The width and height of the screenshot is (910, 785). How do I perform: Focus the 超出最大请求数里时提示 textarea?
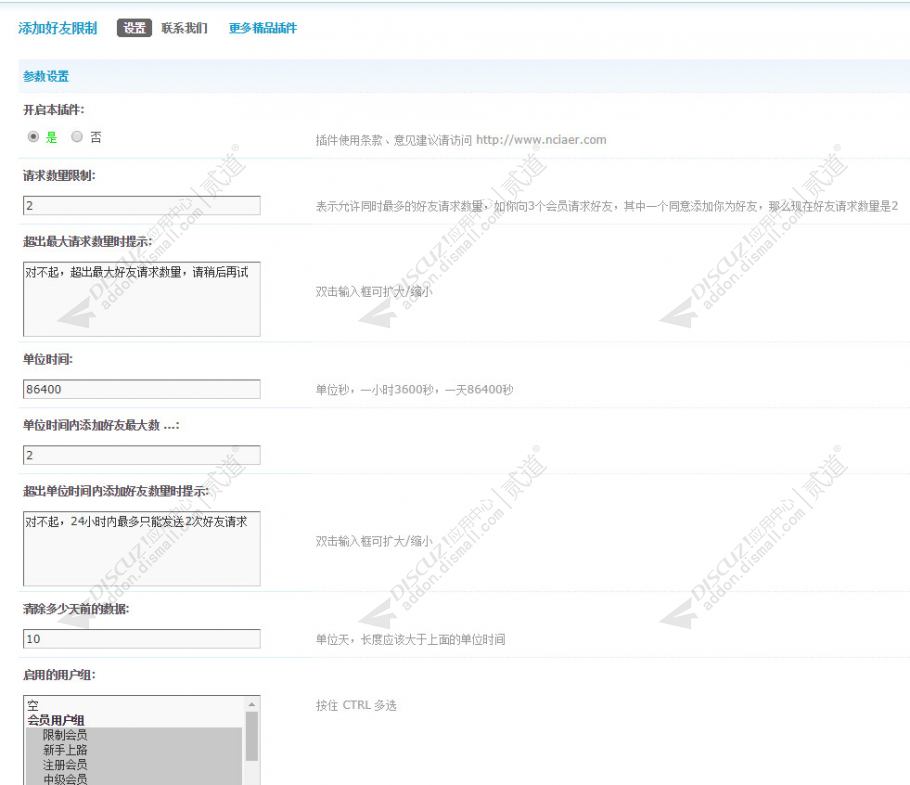click(x=142, y=299)
